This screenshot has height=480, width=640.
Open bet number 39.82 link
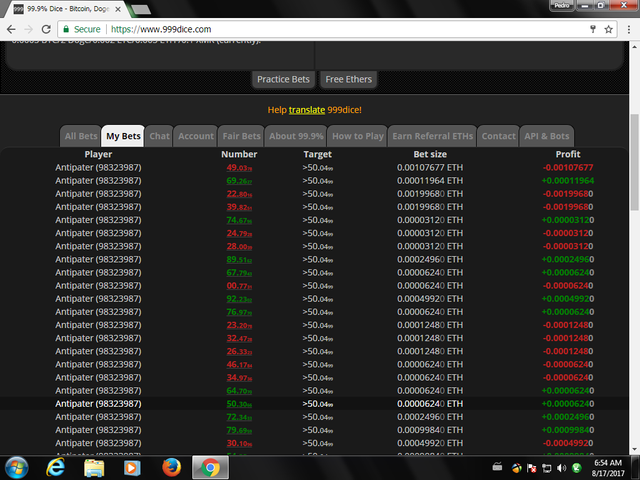click(x=239, y=207)
